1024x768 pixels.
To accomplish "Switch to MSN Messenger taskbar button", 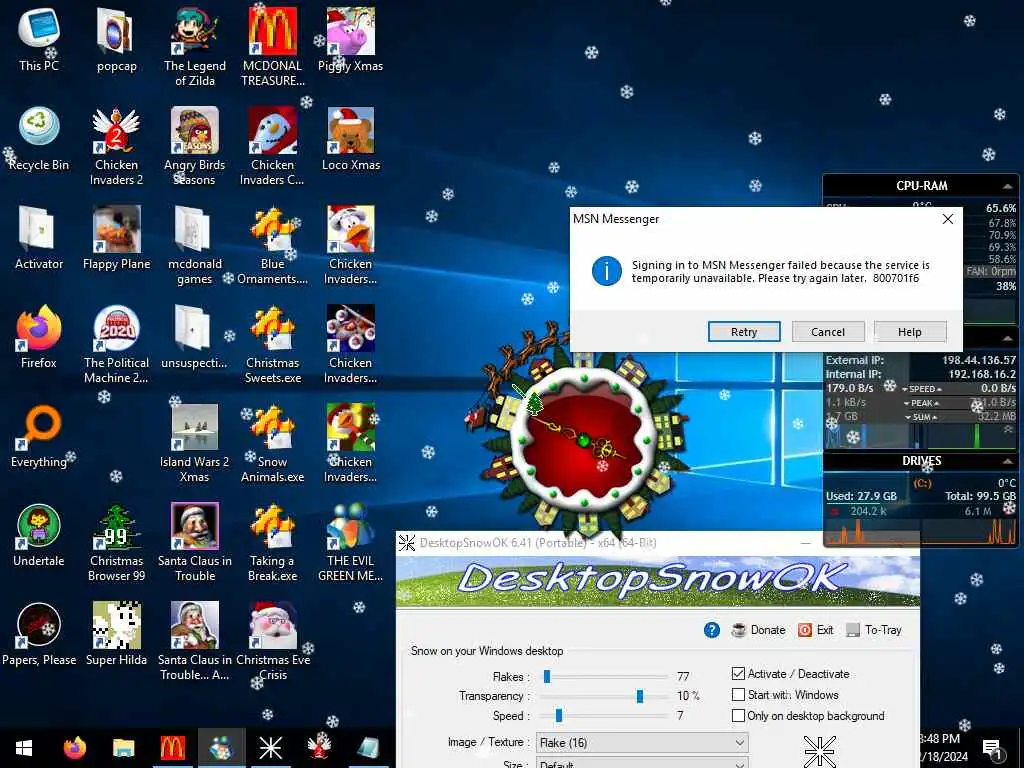I will pyautogui.click(x=221, y=748).
